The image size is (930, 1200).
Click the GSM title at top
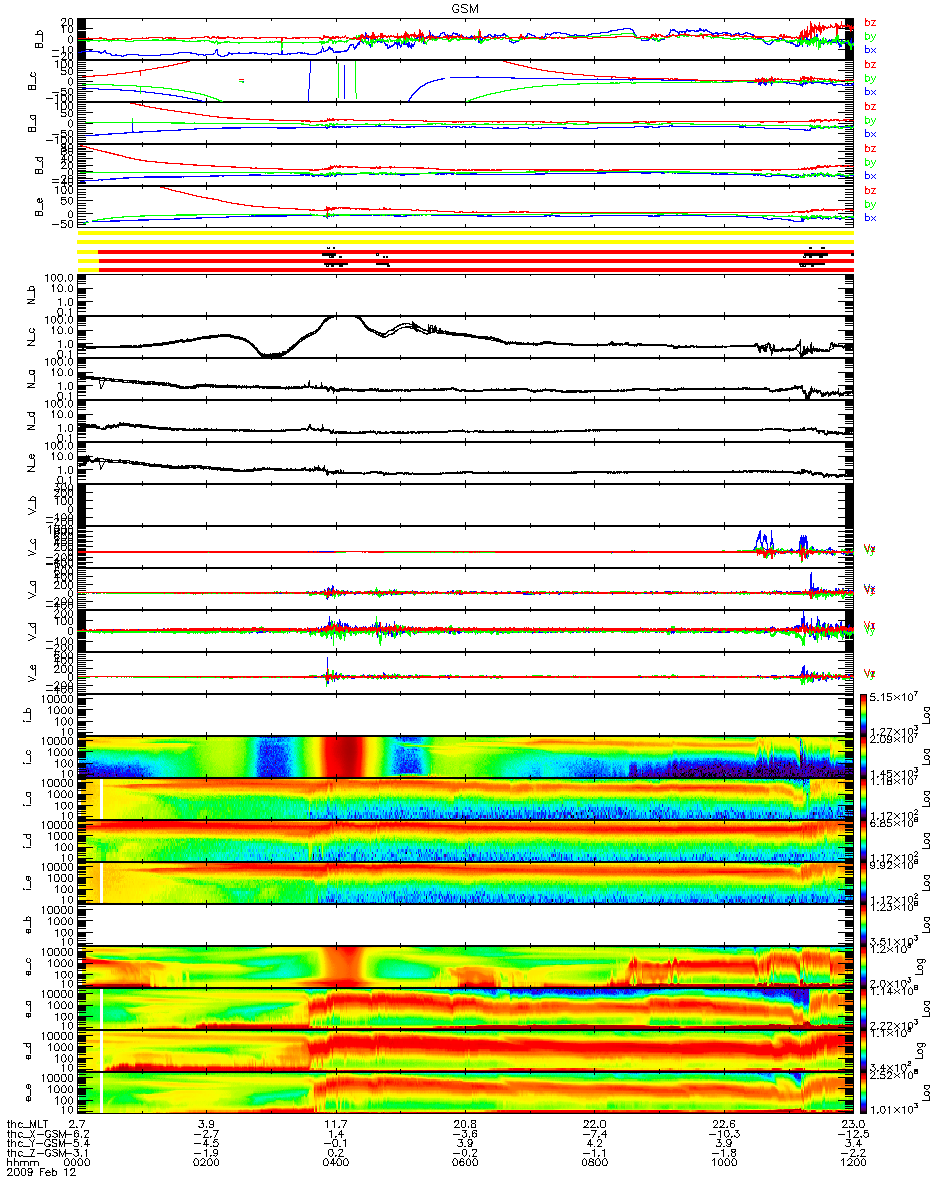(465, 7)
